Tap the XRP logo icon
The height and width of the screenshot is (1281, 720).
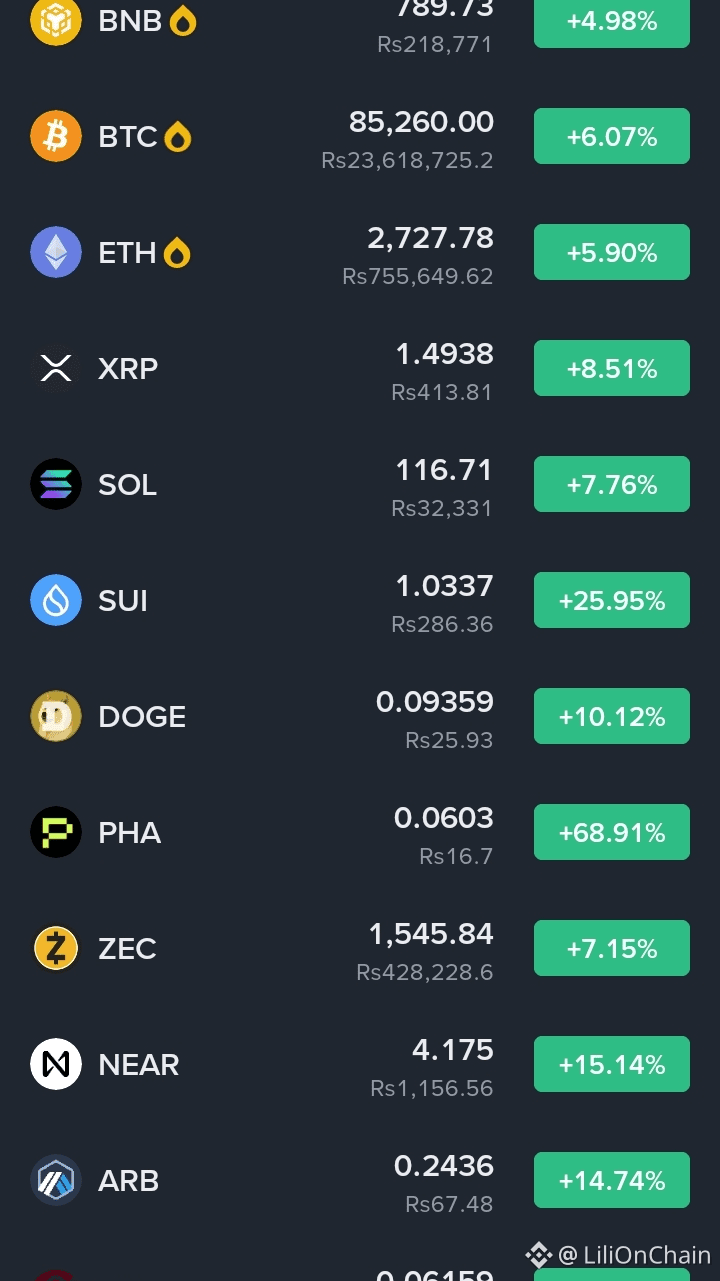coord(56,368)
